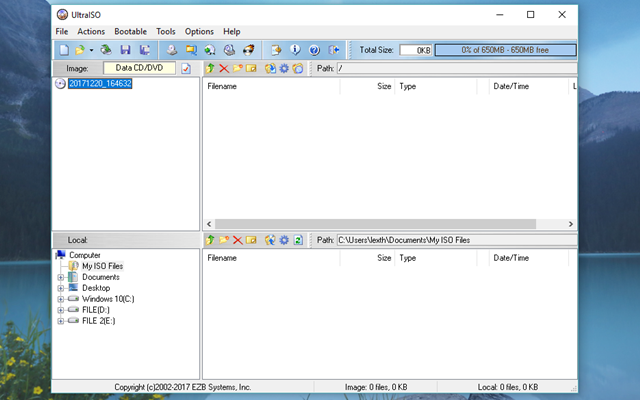Click the clock-folder icon in image toolbar
This screenshot has height=400, width=640.
point(298,68)
